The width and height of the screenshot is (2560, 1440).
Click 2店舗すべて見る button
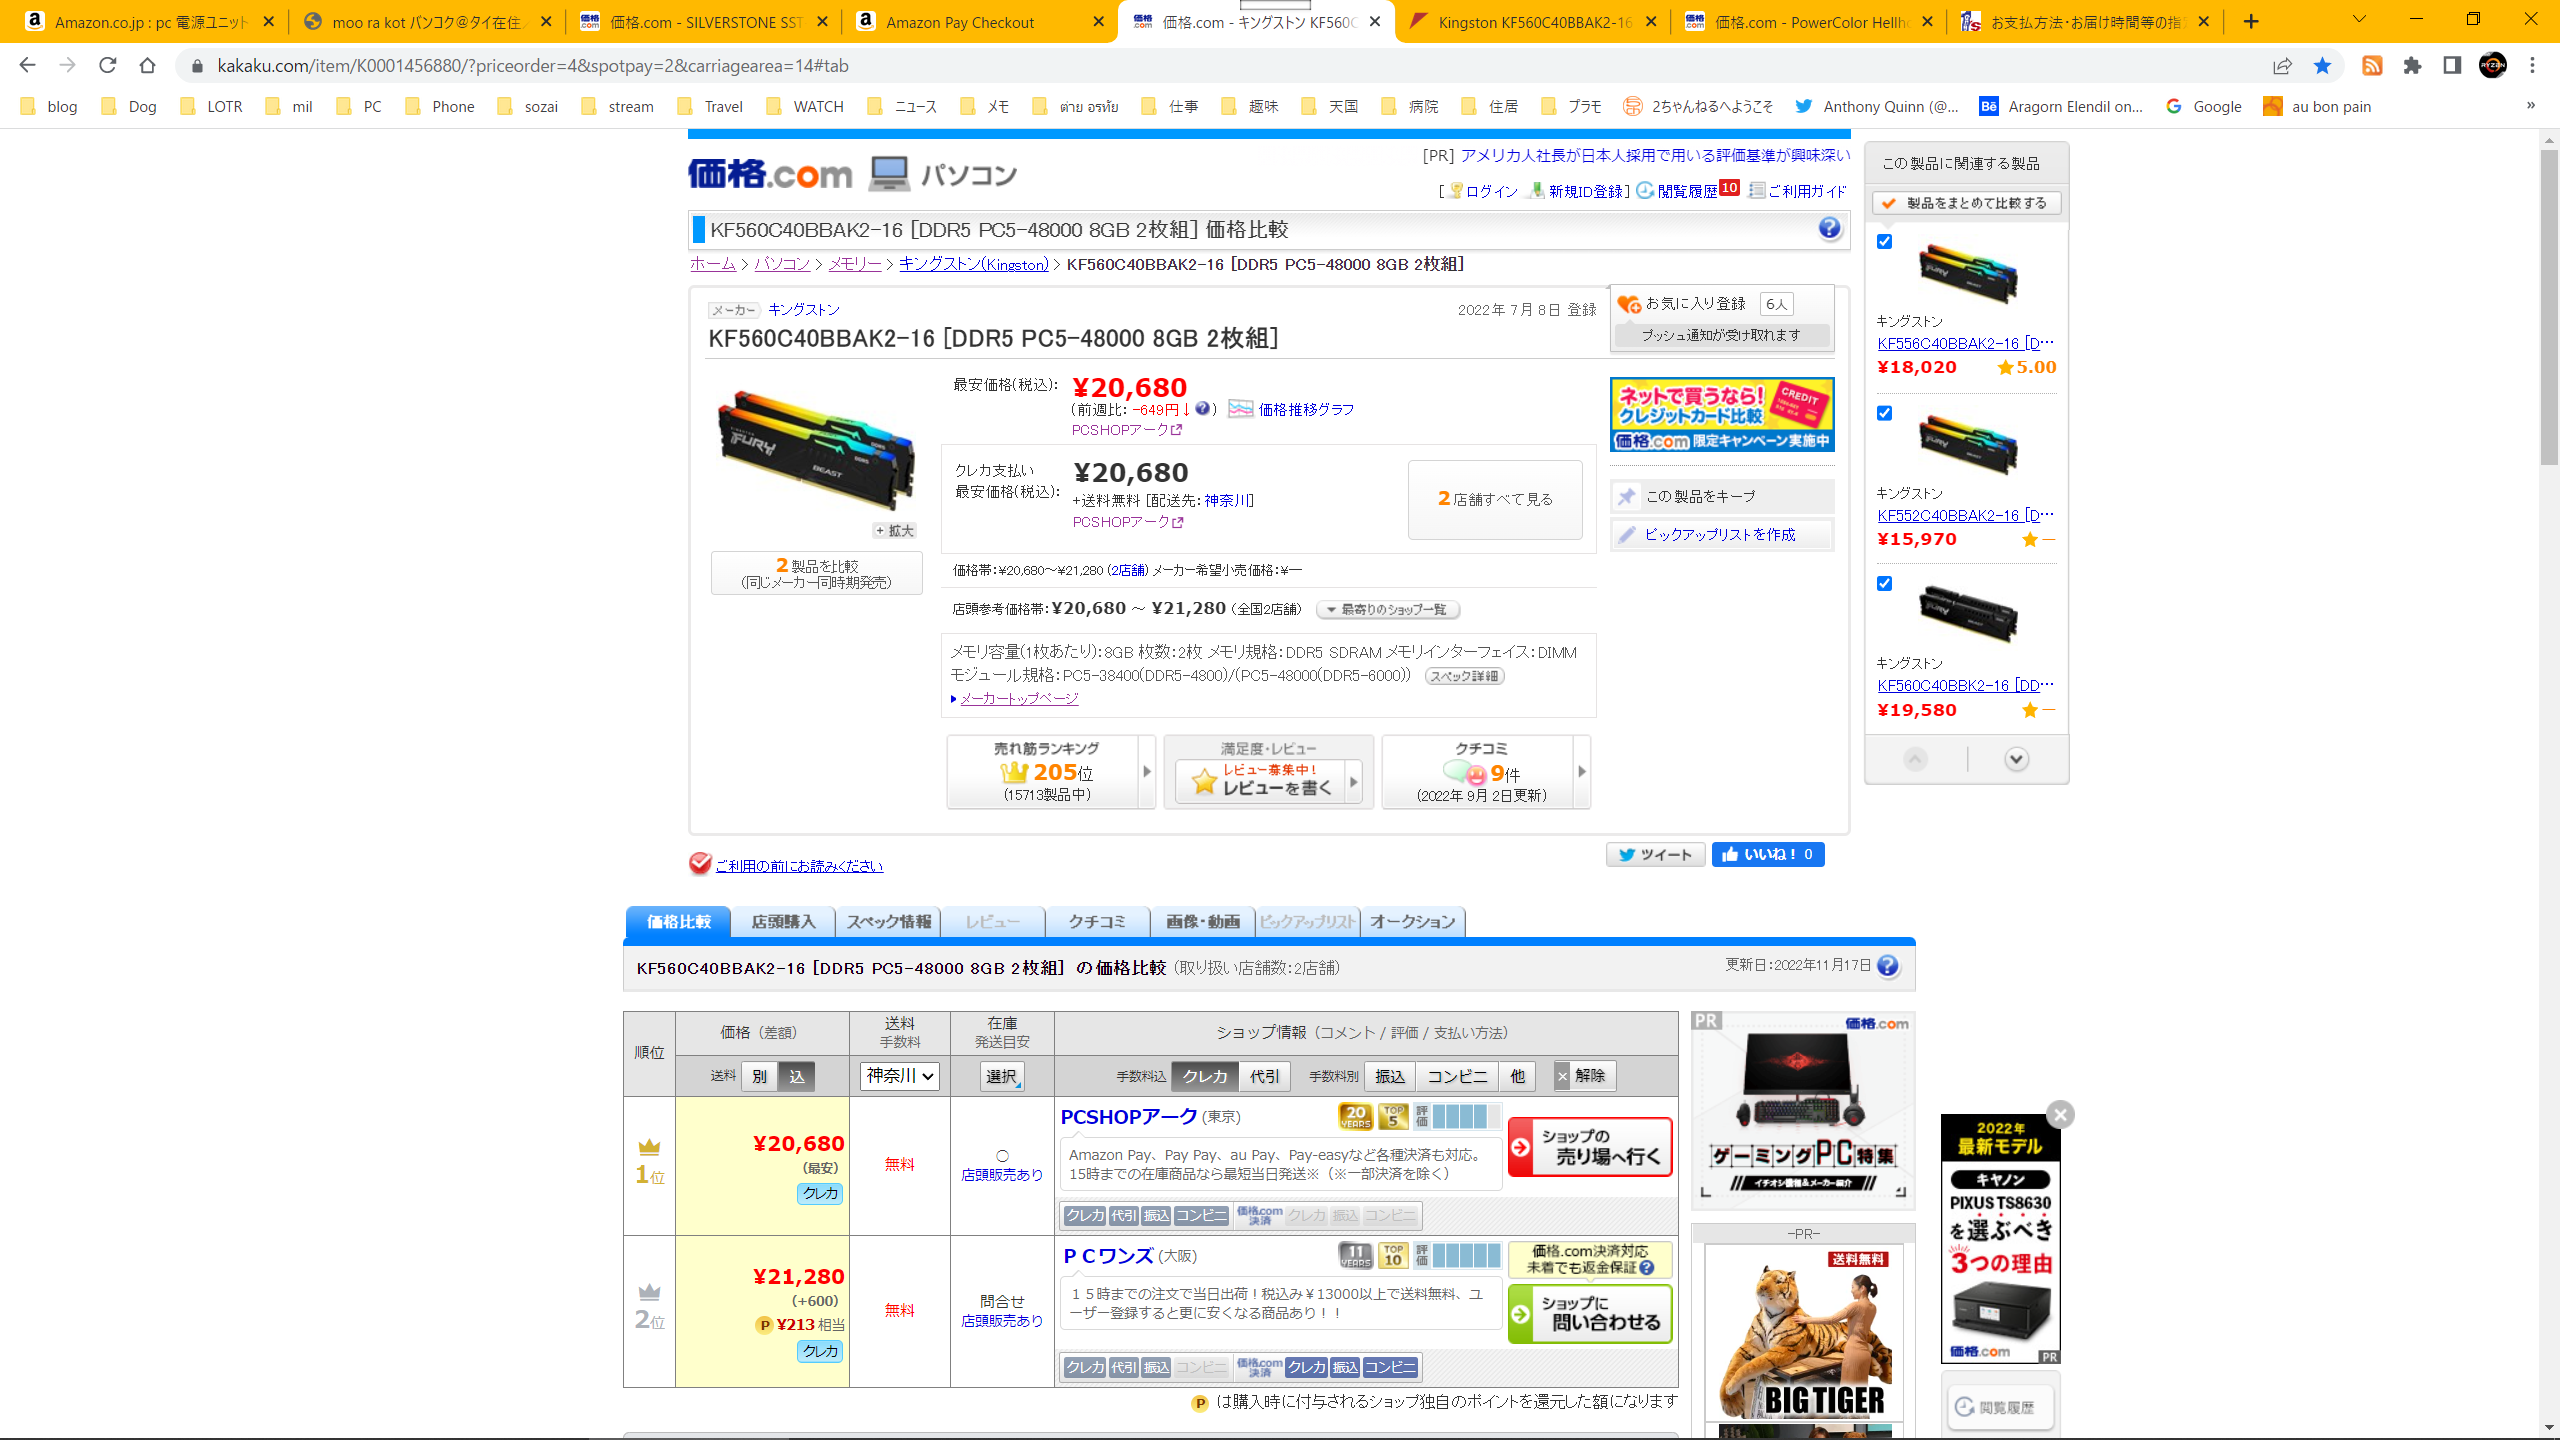(x=1495, y=499)
